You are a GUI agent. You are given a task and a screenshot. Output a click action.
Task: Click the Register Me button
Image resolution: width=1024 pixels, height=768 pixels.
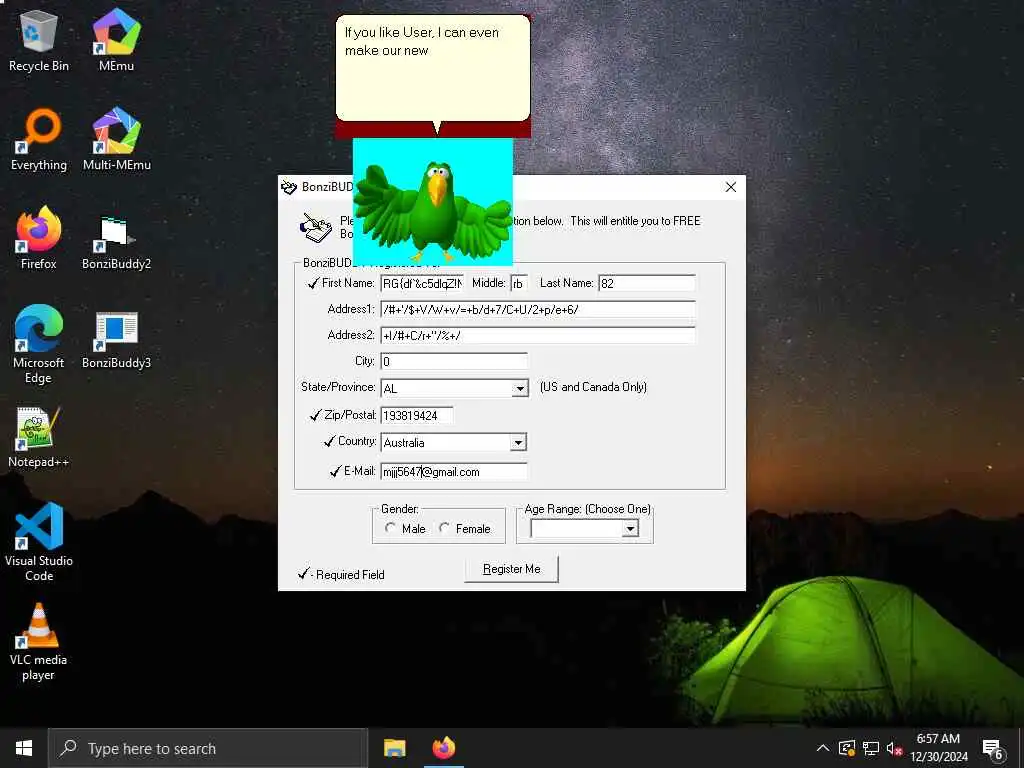coord(511,569)
